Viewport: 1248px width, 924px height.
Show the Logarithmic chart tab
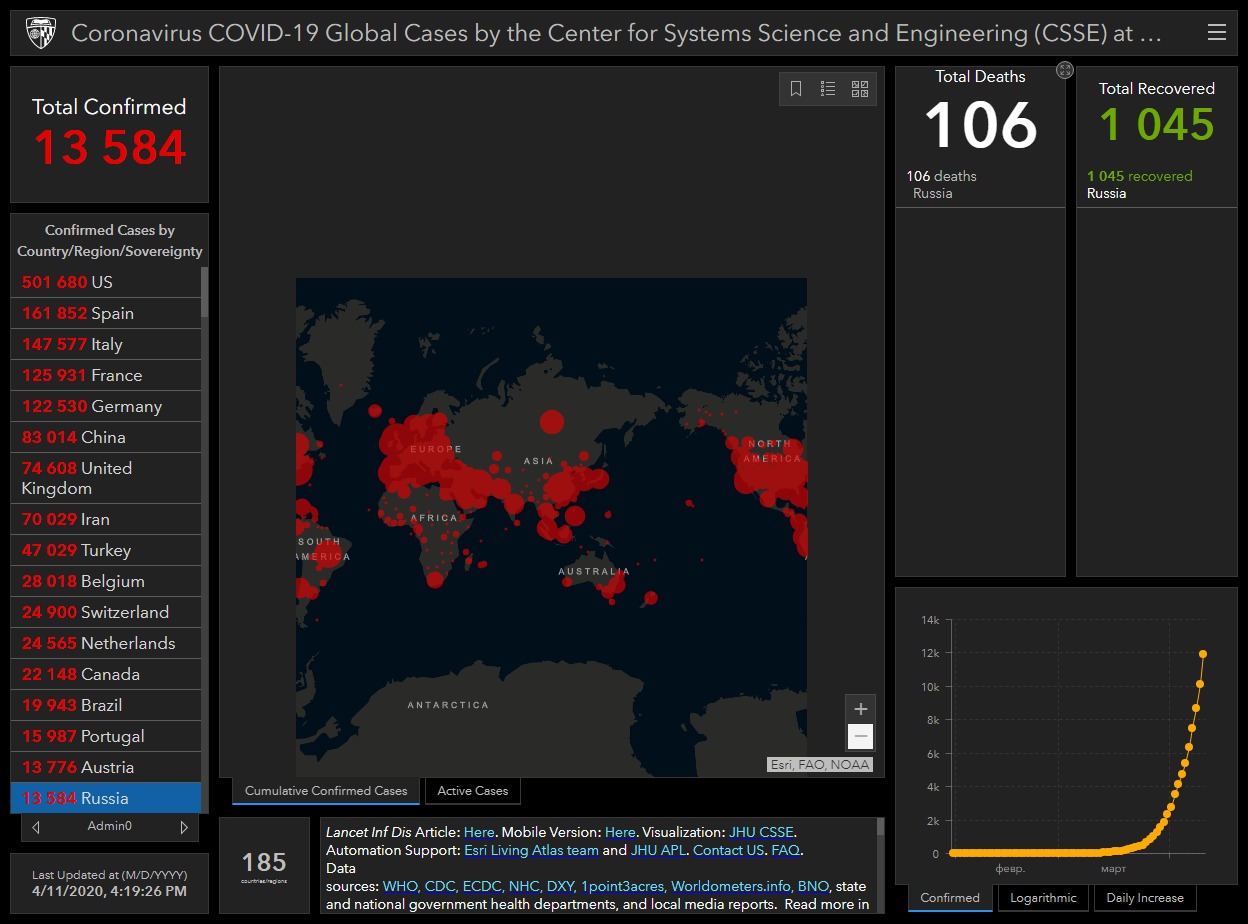click(1043, 898)
